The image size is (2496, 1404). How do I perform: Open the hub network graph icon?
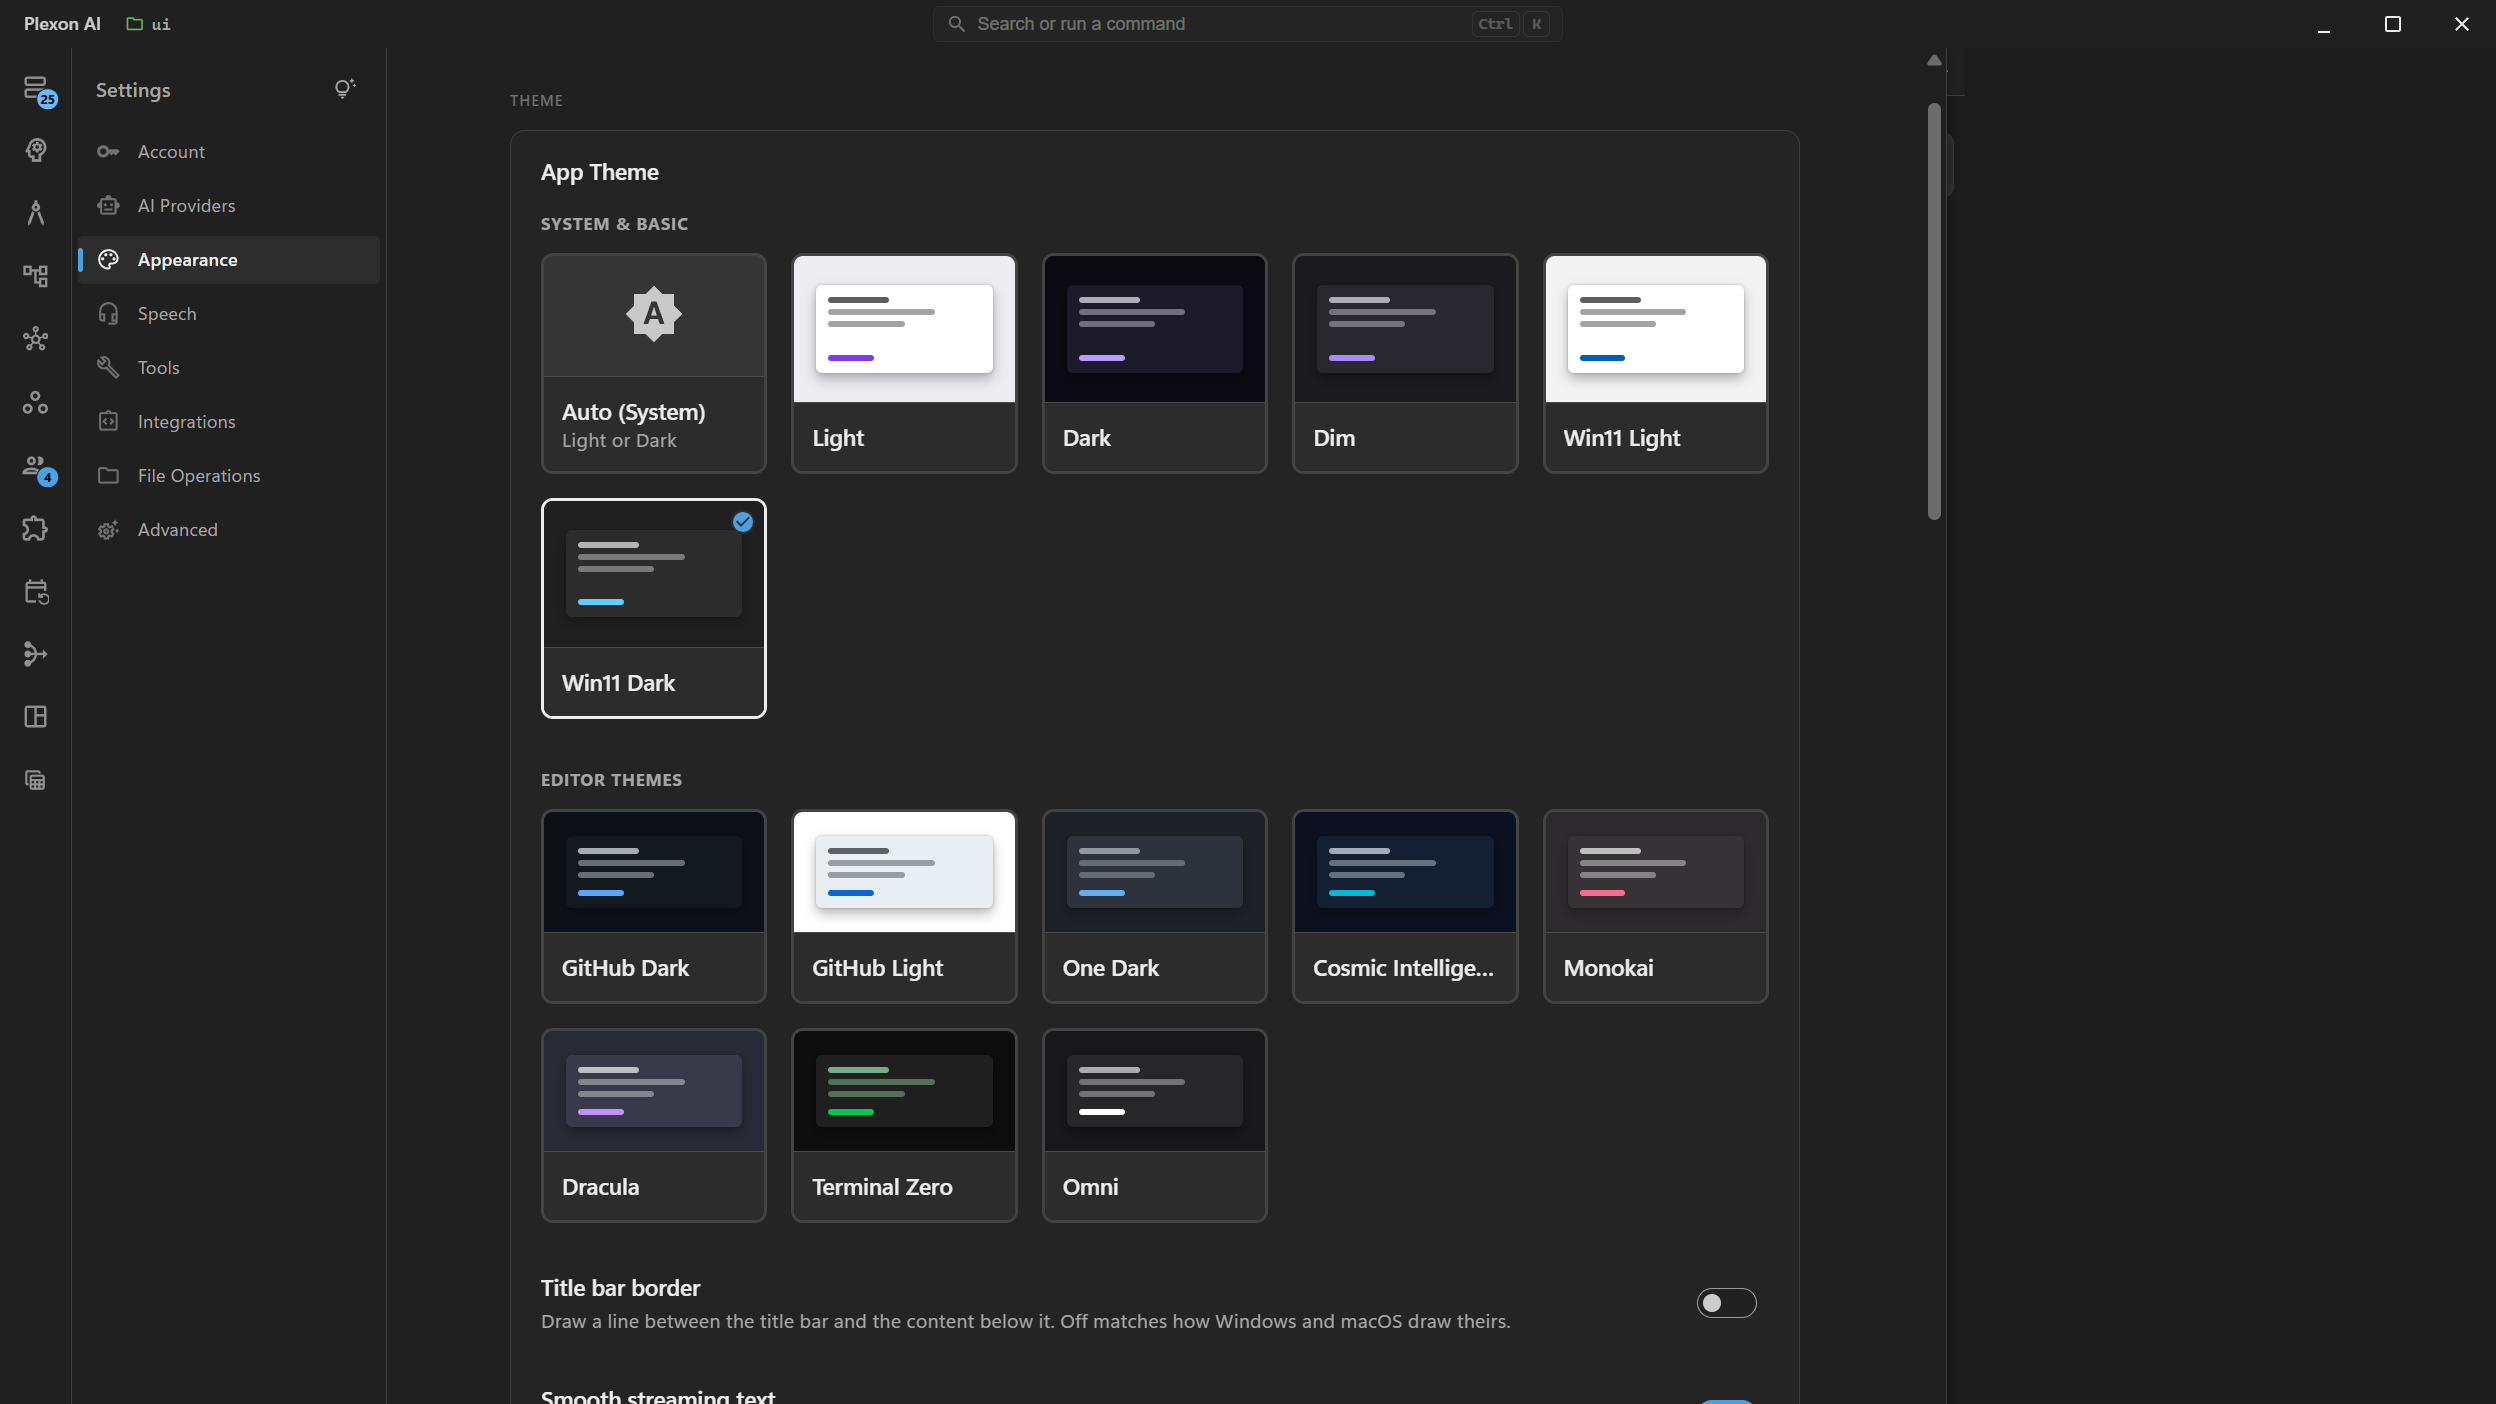pos(36,339)
